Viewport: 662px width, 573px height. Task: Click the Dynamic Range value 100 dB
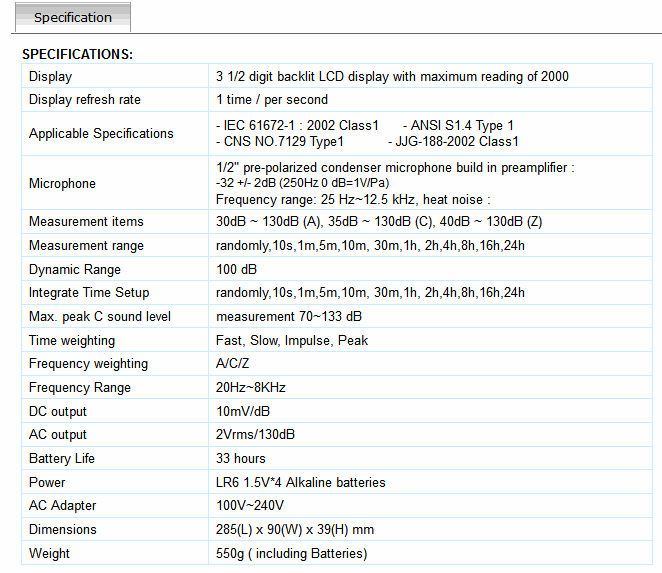pos(236,270)
